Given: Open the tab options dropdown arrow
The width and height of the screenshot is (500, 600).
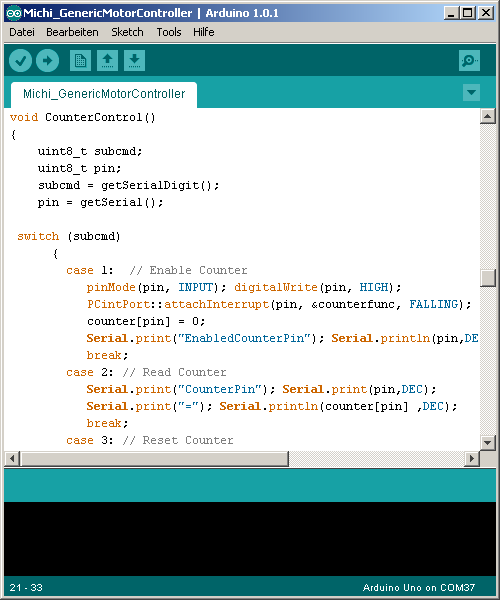Looking at the screenshot, I should coord(471,93).
